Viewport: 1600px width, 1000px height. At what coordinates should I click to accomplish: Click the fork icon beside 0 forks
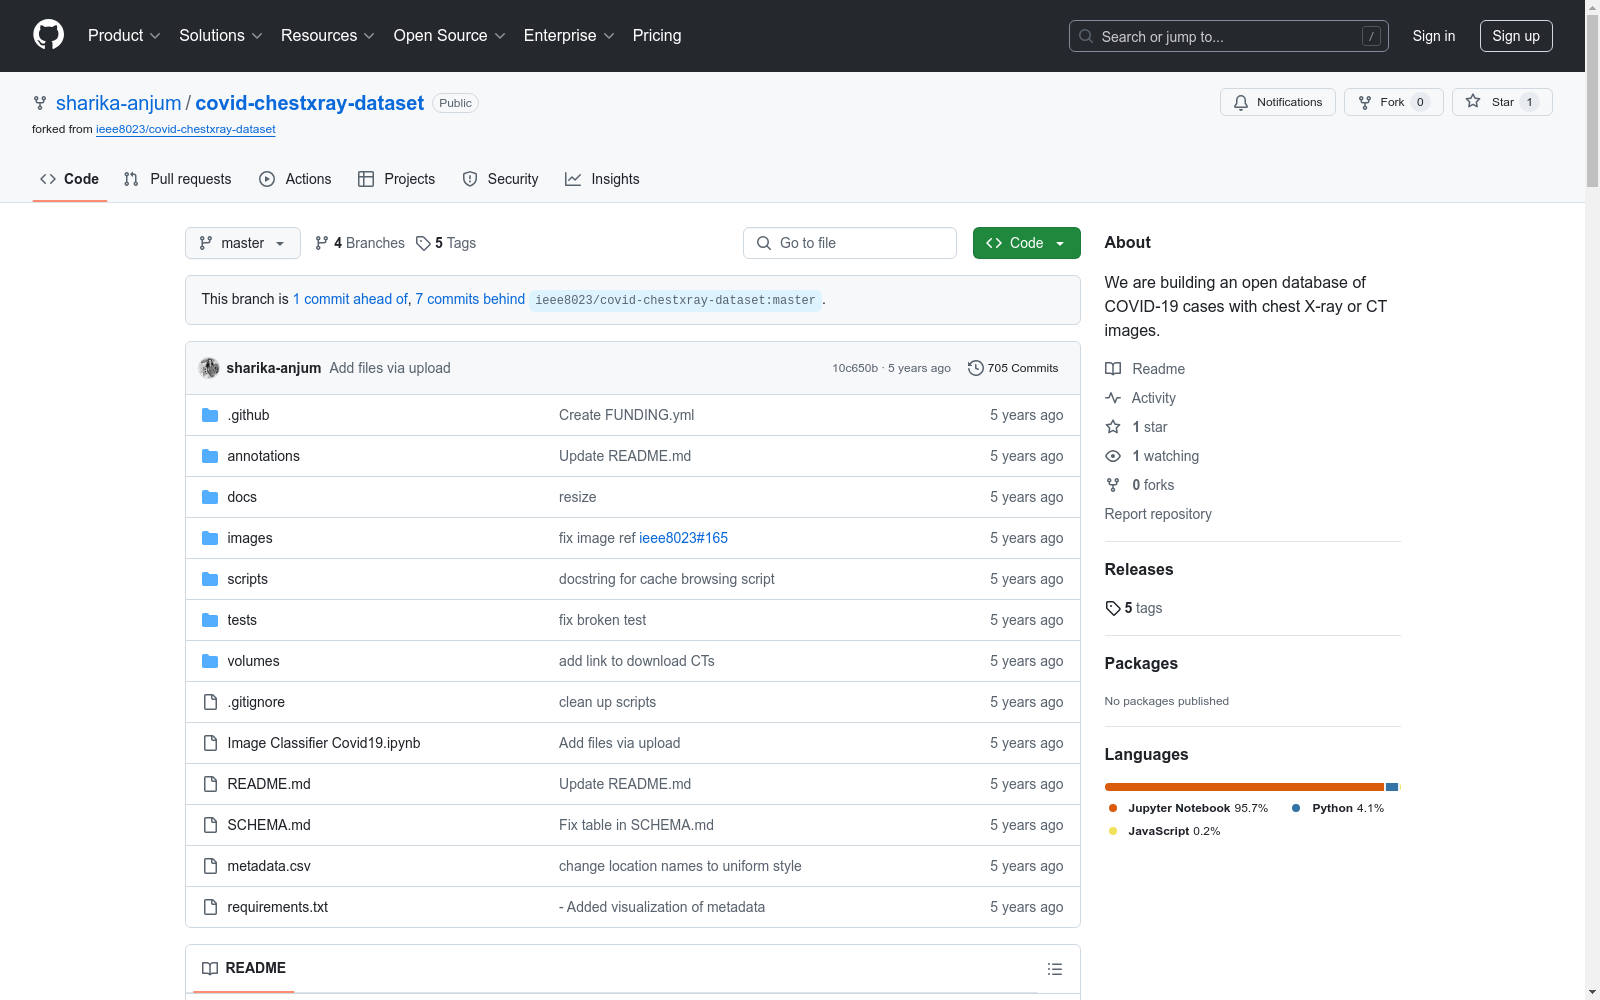coord(1113,485)
